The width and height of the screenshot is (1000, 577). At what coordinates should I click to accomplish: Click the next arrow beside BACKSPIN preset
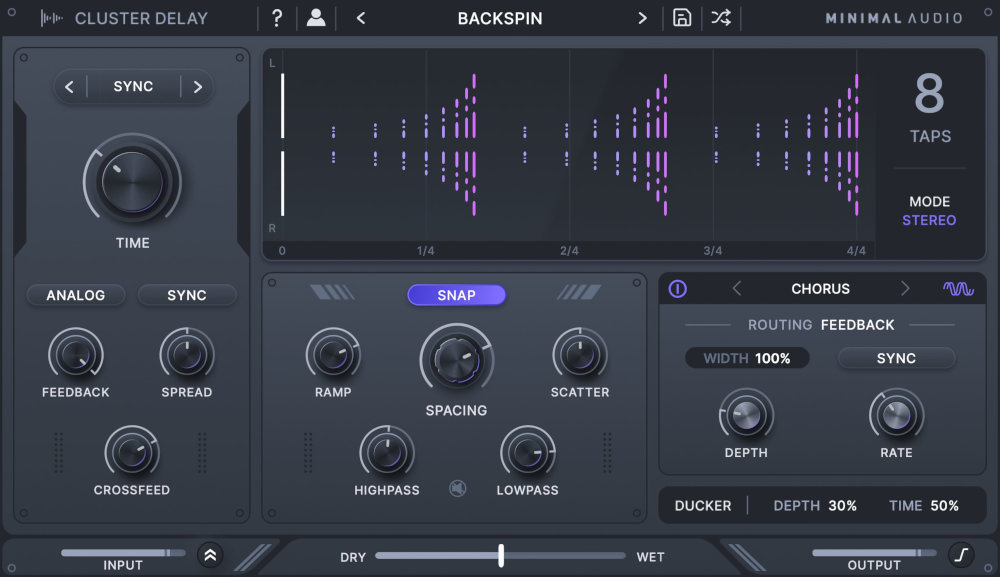(x=643, y=17)
